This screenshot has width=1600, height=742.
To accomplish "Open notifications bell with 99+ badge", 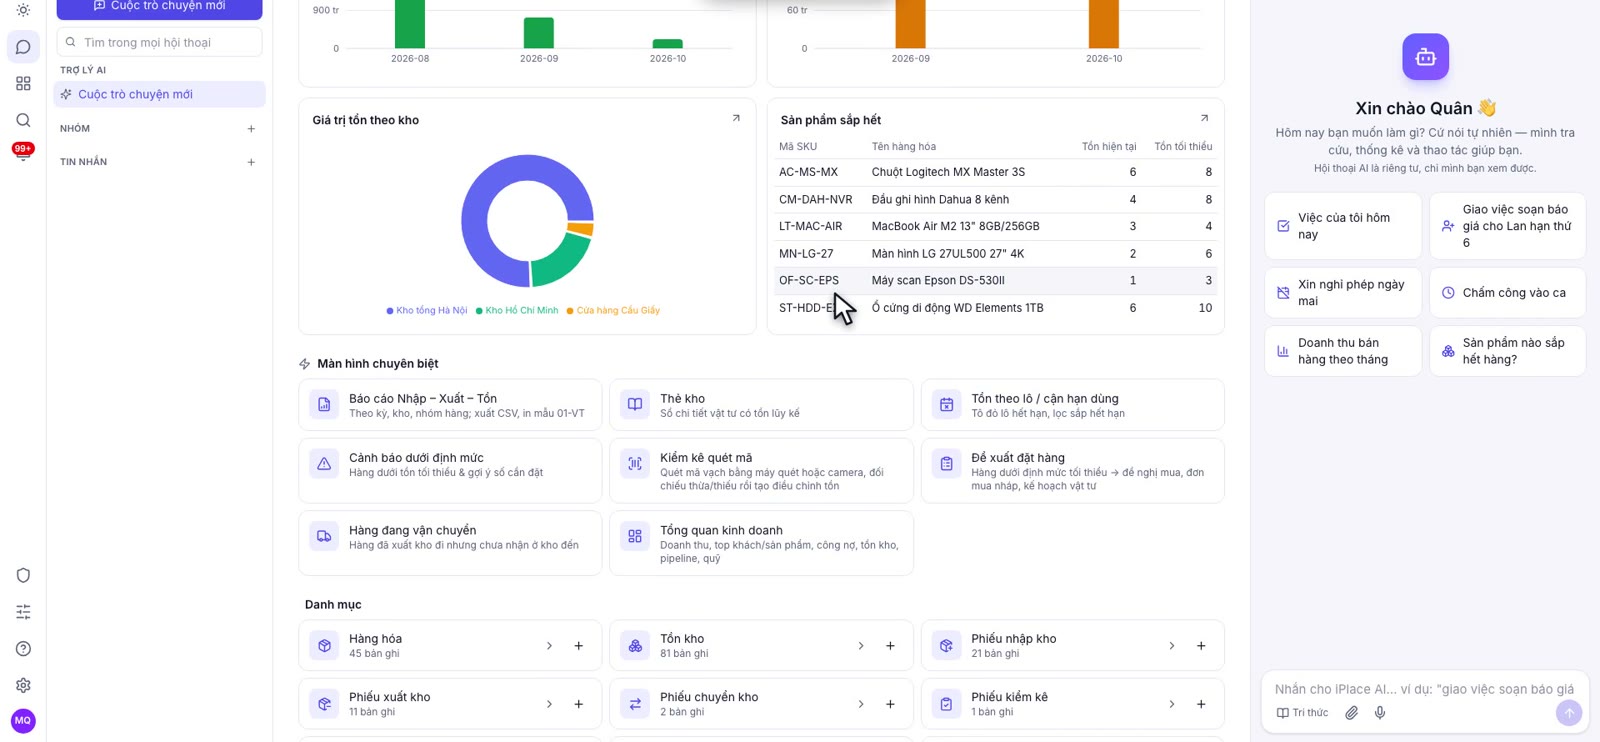I will tap(23, 152).
